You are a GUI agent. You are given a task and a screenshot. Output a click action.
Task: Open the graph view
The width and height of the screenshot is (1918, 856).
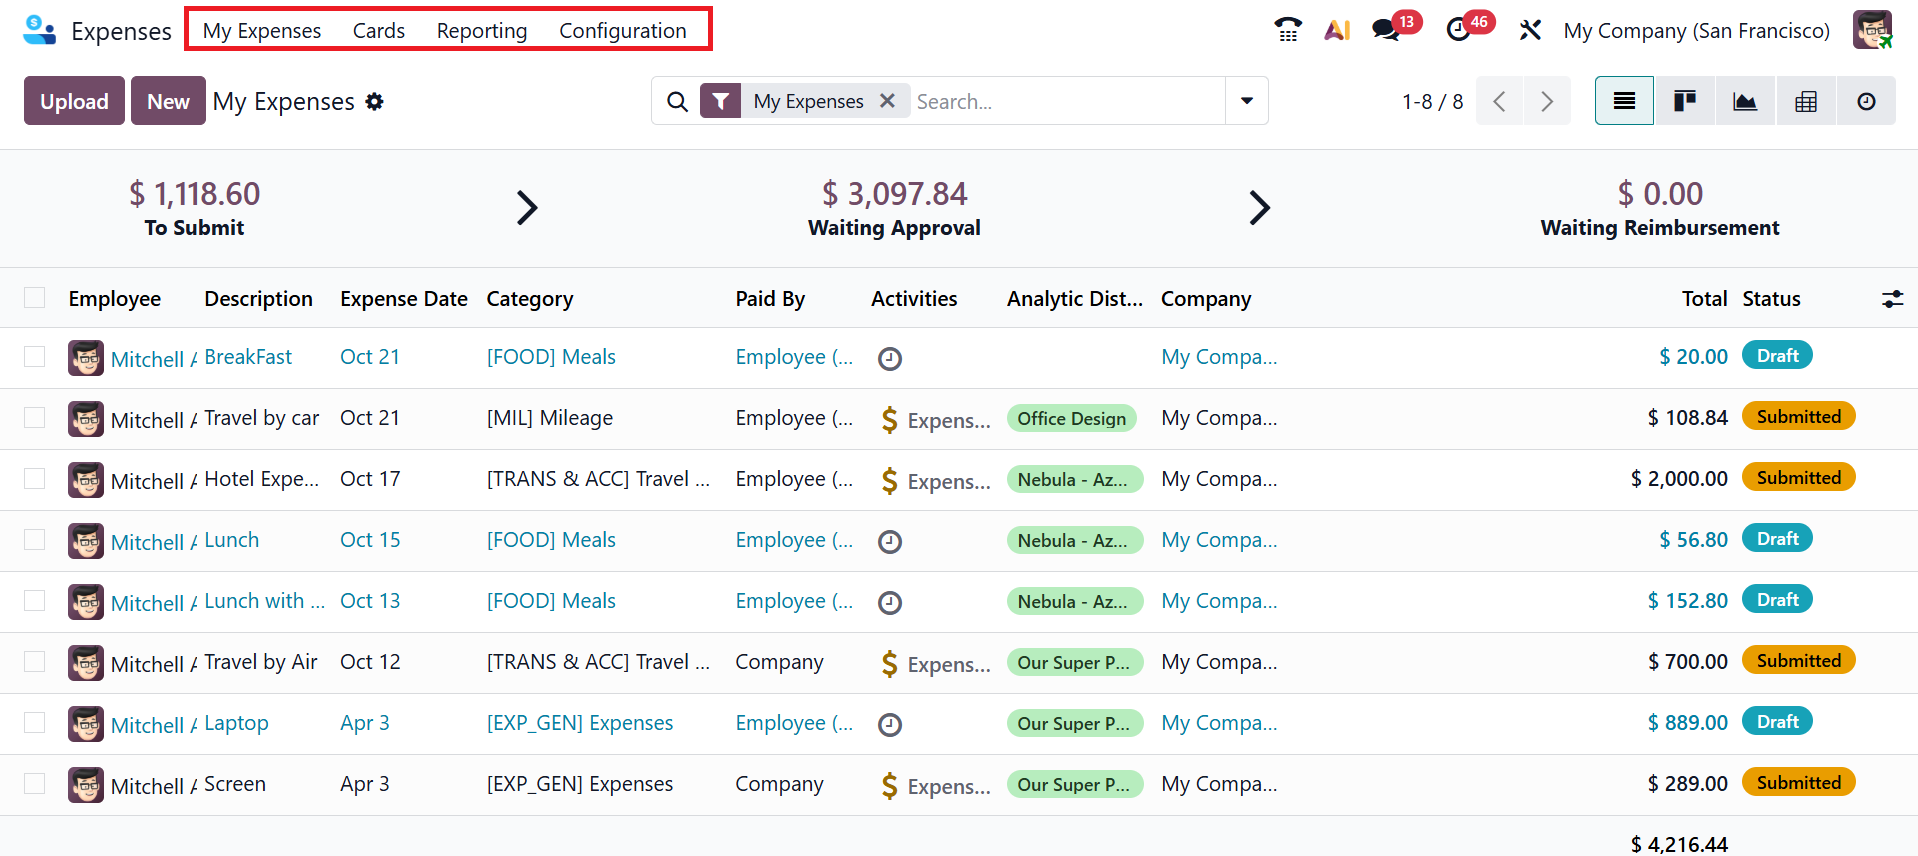(1745, 101)
